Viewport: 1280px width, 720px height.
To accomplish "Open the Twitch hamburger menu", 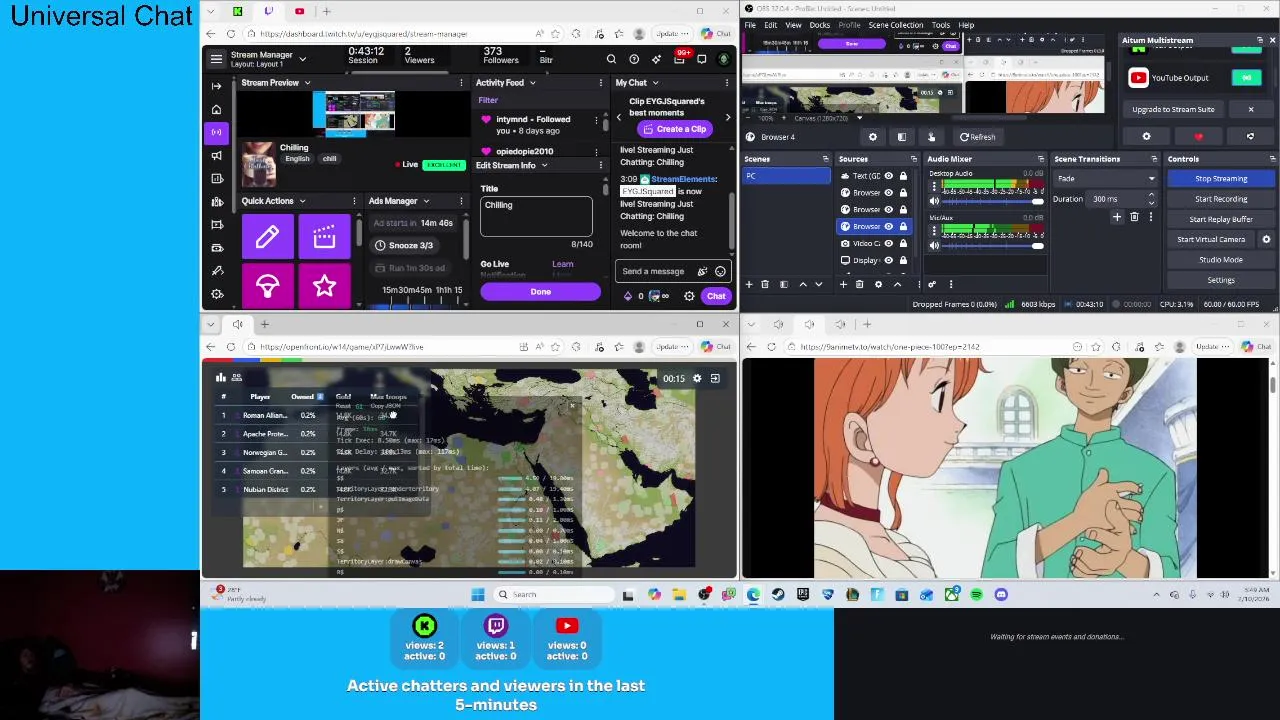I will pyautogui.click(x=216, y=59).
